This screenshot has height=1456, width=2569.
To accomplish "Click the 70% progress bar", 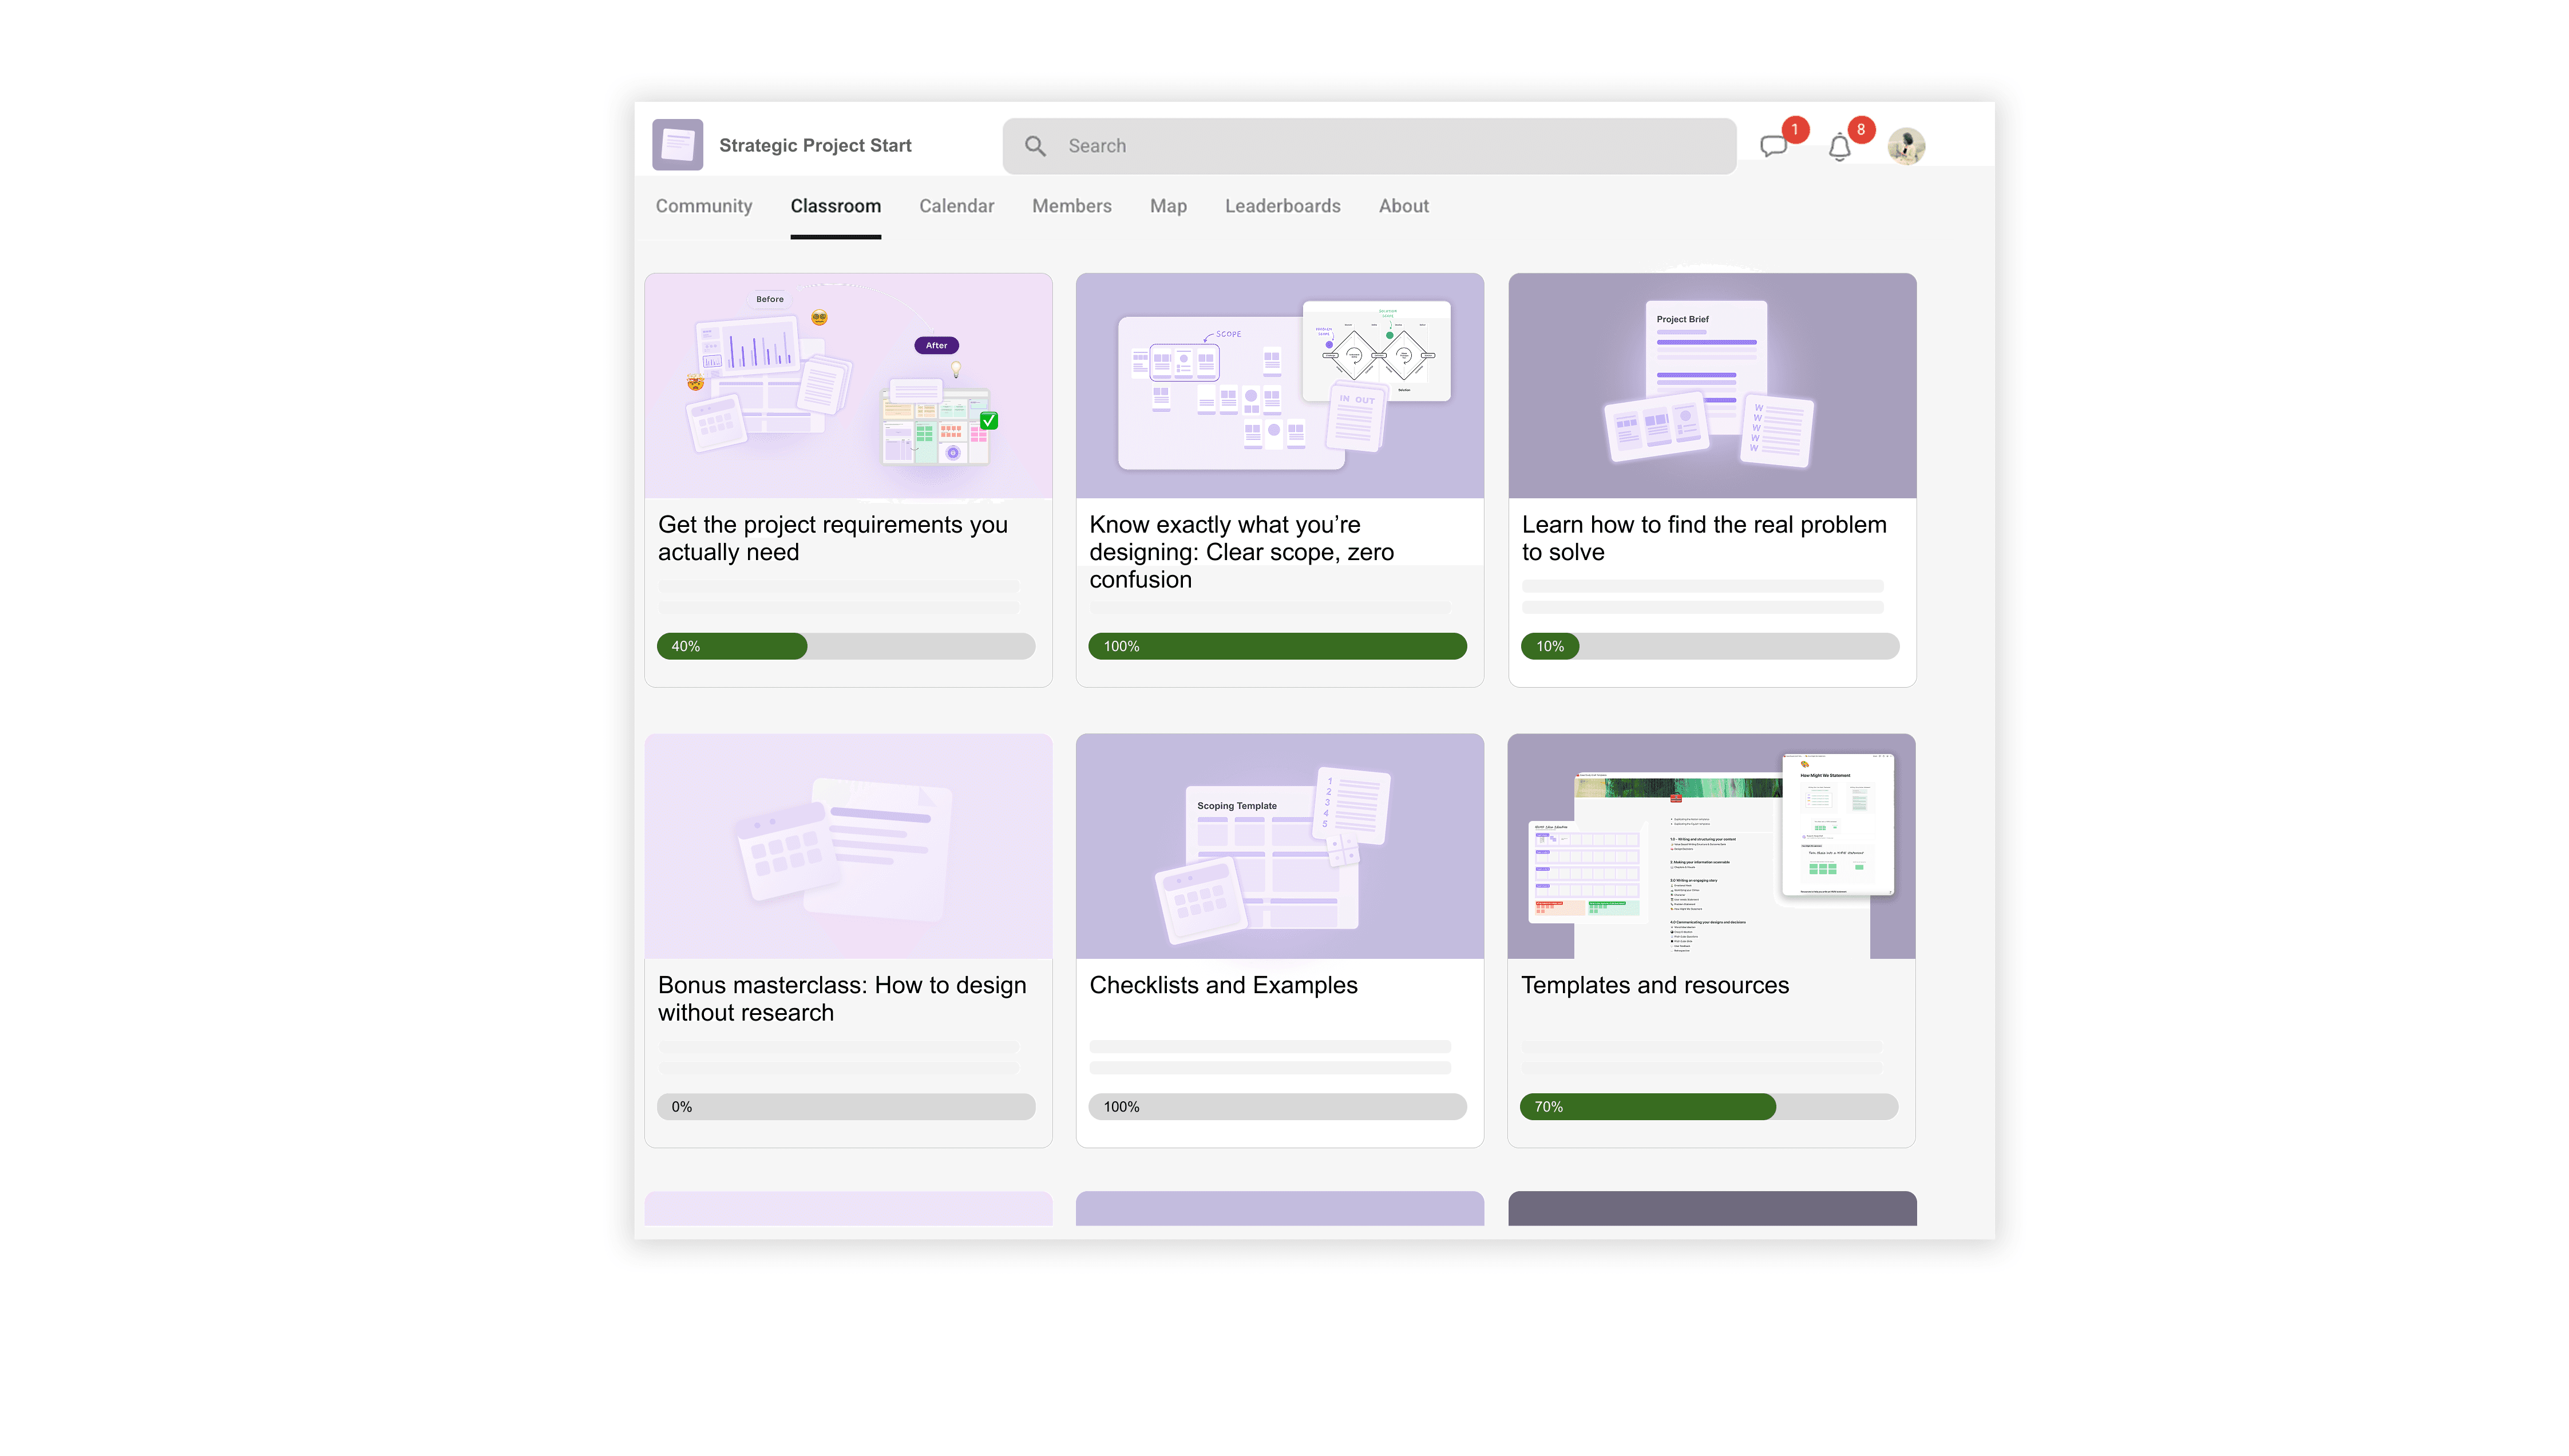I will click(1708, 1106).
